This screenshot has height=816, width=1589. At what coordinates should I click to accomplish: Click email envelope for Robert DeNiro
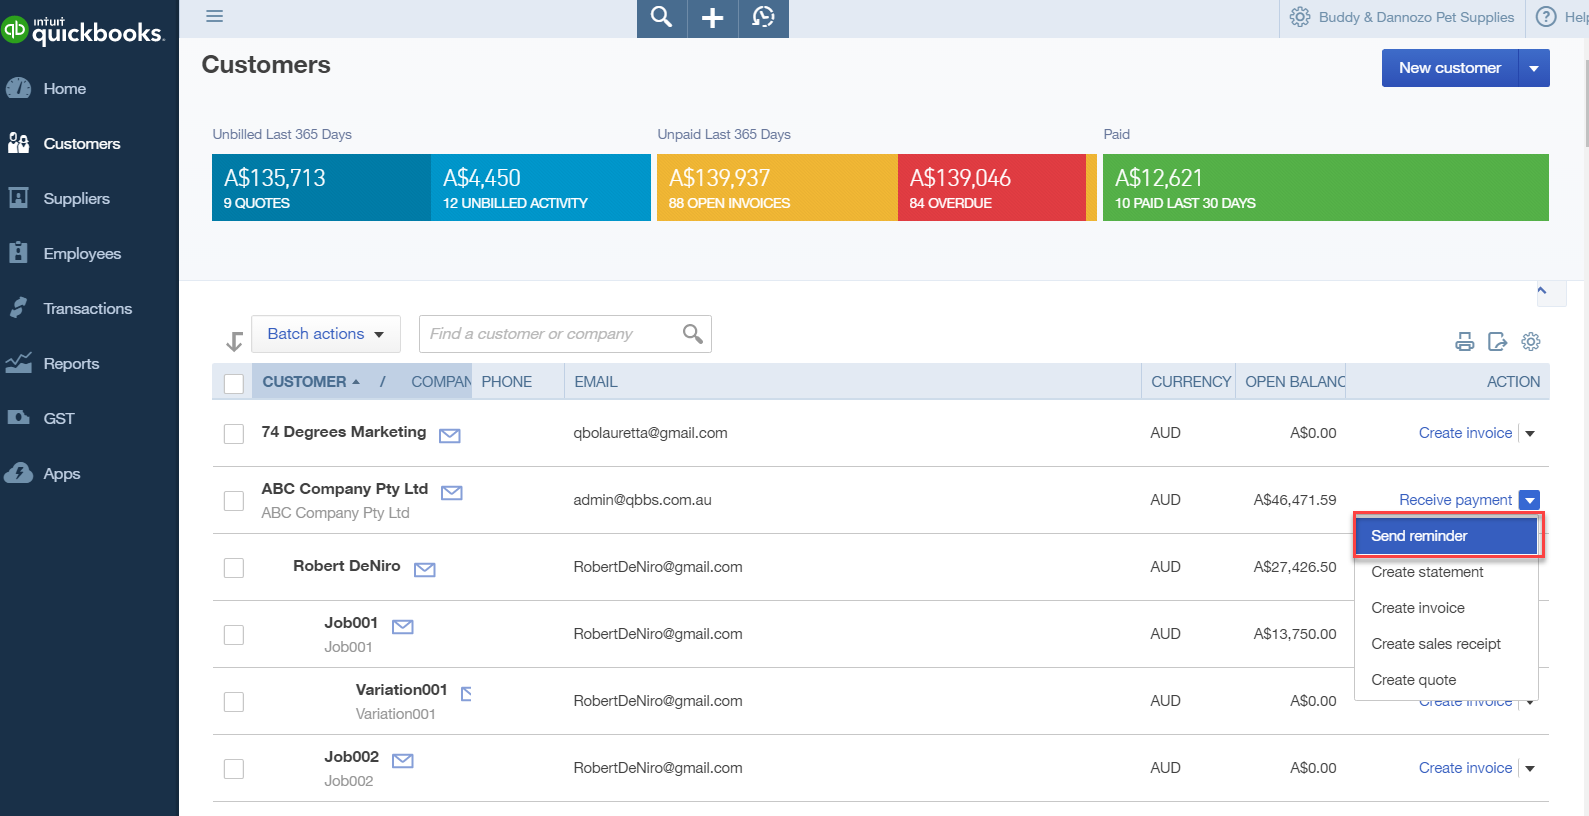(425, 569)
